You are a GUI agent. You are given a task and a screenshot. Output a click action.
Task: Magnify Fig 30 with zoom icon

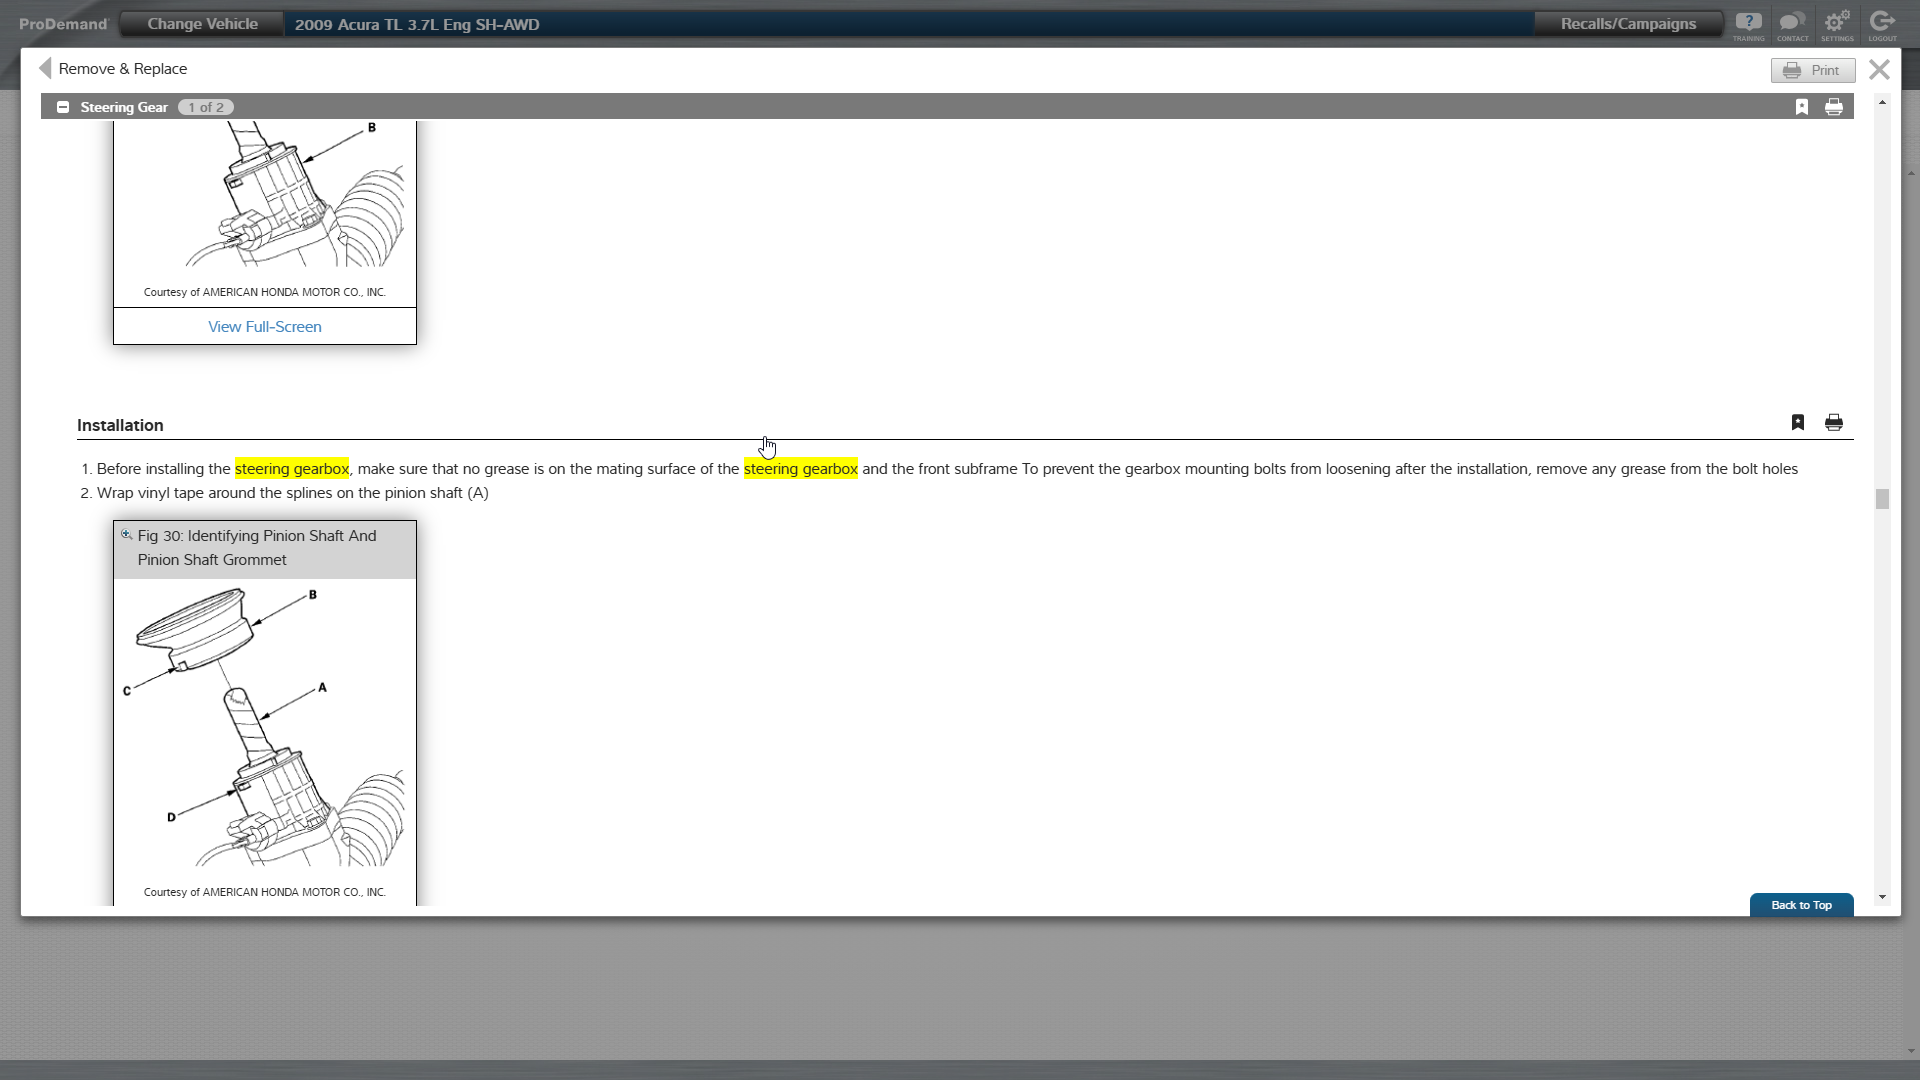click(127, 535)
